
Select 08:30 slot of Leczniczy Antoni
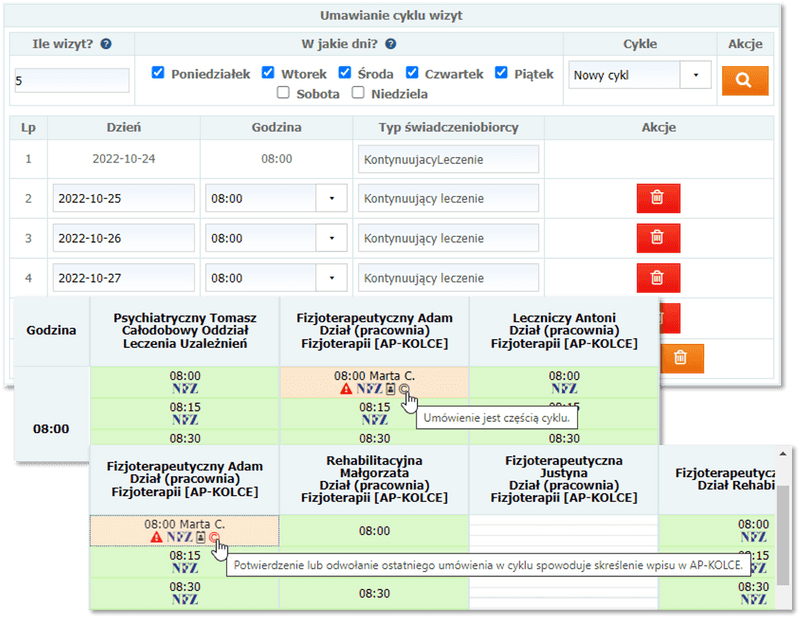tap(564, 437)
